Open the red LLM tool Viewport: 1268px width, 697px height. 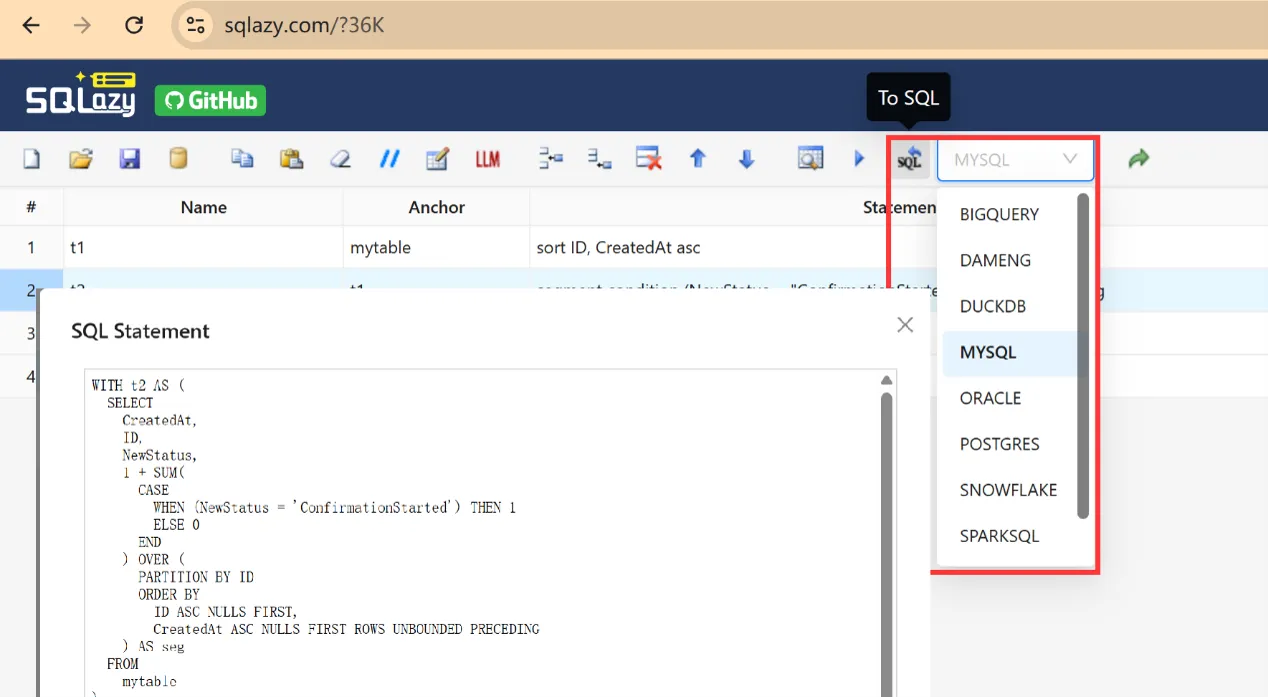(488, 159)
